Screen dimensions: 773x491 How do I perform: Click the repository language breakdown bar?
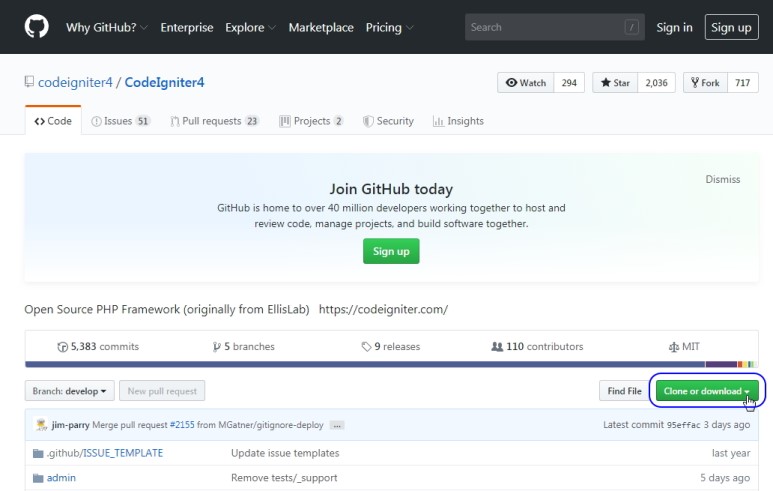[391, 364]
